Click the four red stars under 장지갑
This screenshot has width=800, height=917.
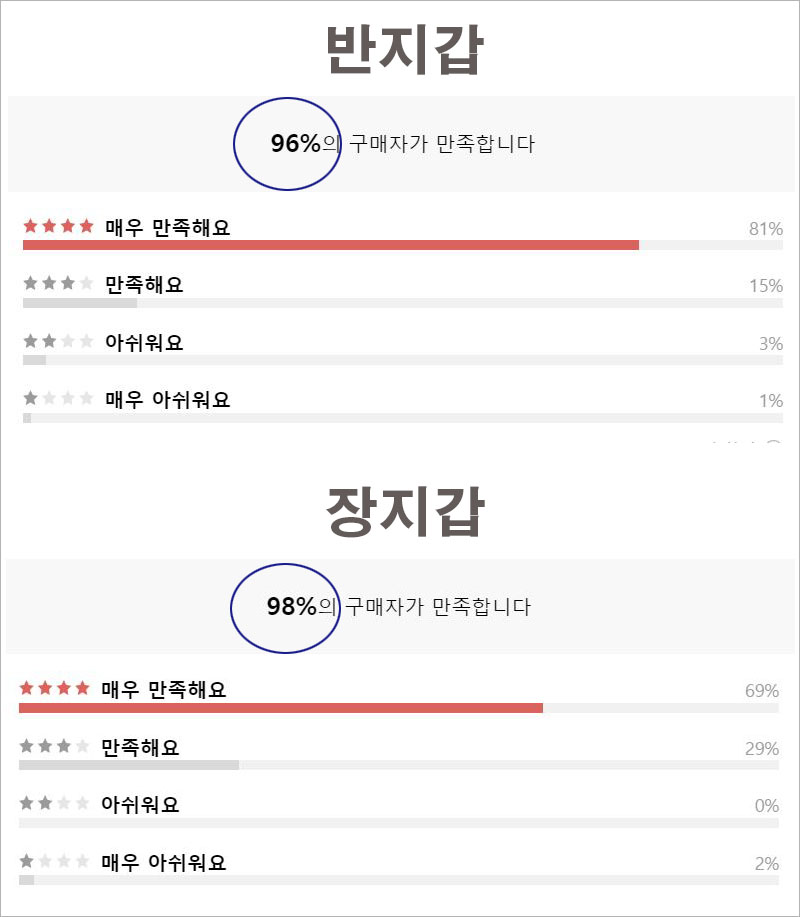[x=54, y=688]
